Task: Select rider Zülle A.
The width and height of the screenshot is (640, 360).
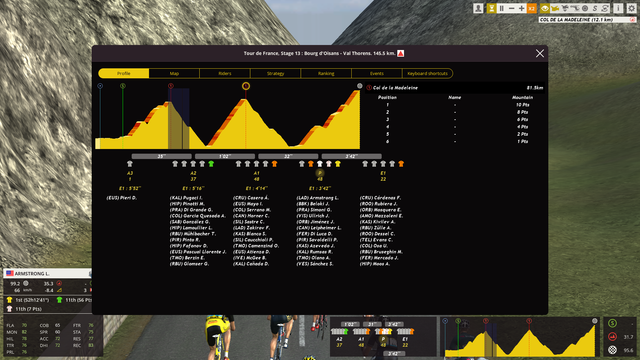Action: pos(375,228)
